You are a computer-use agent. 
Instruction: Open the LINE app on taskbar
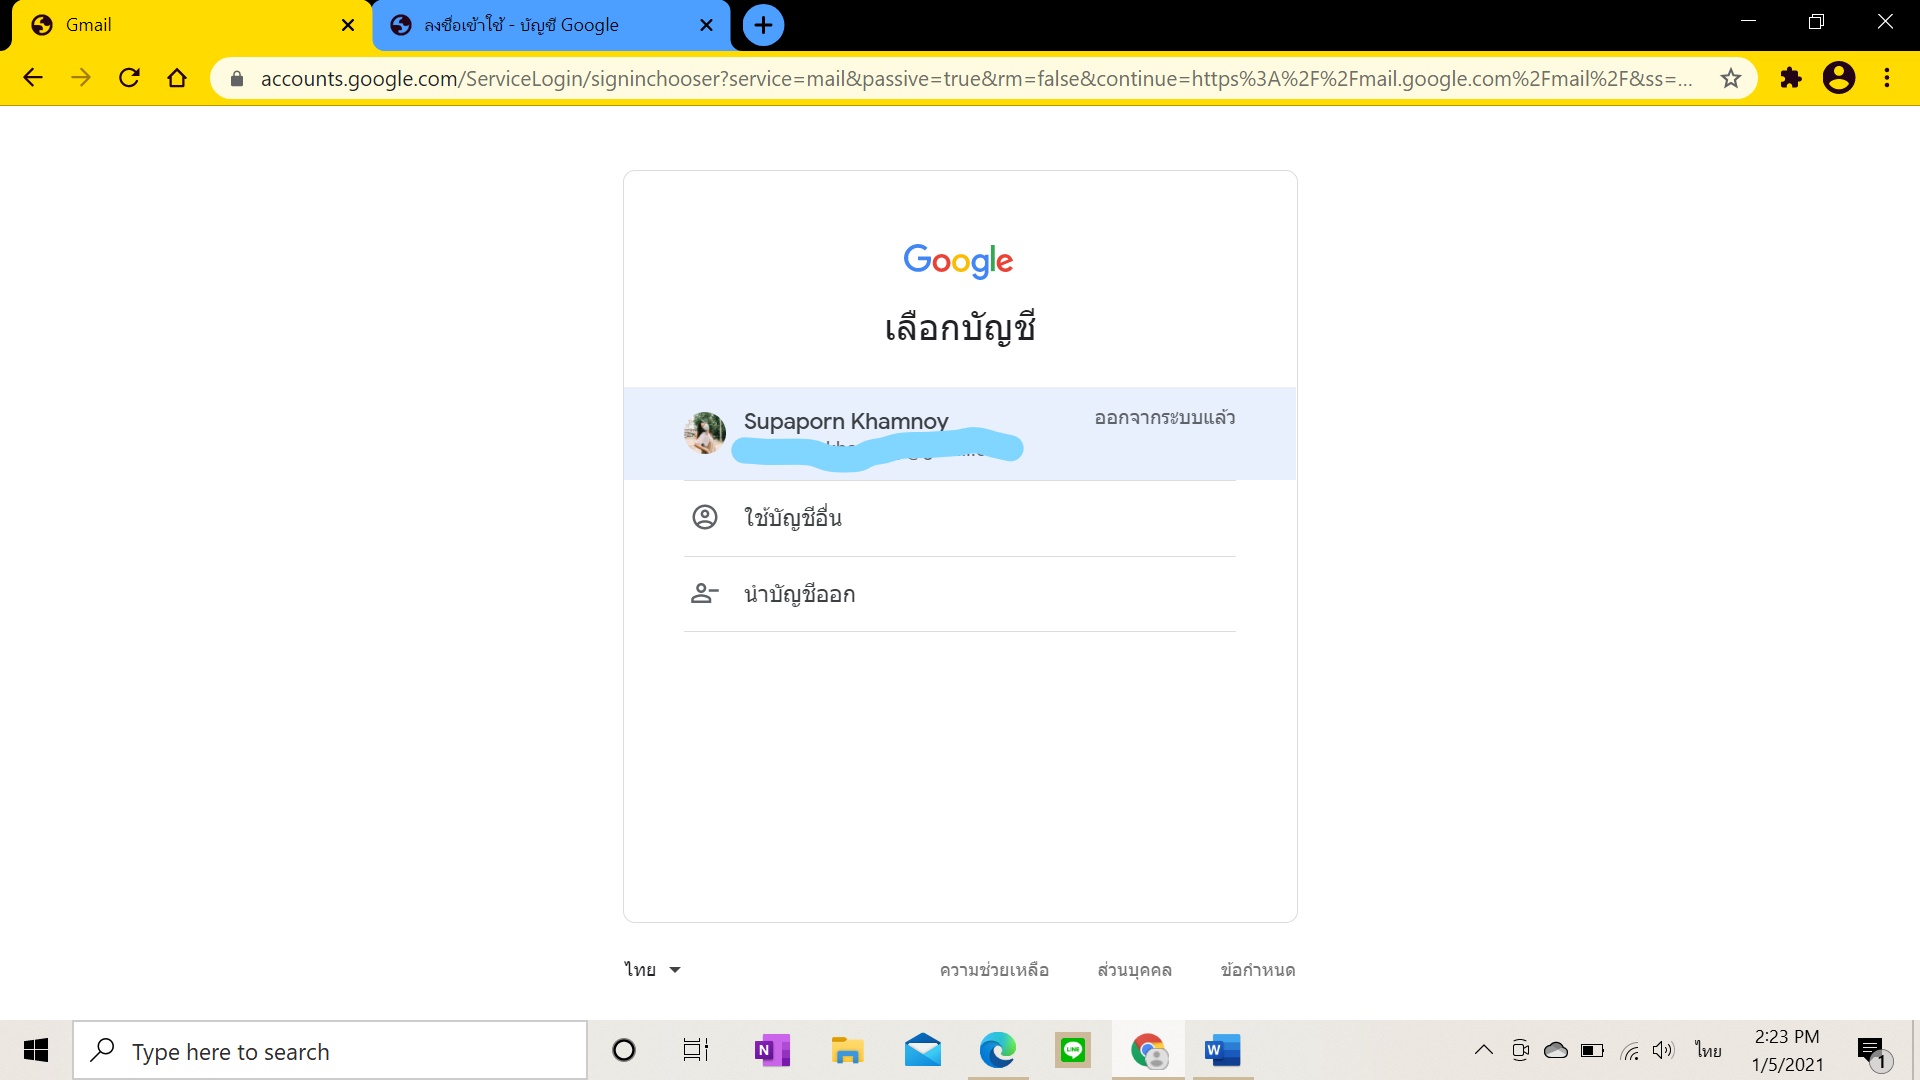[1073, 1050]
